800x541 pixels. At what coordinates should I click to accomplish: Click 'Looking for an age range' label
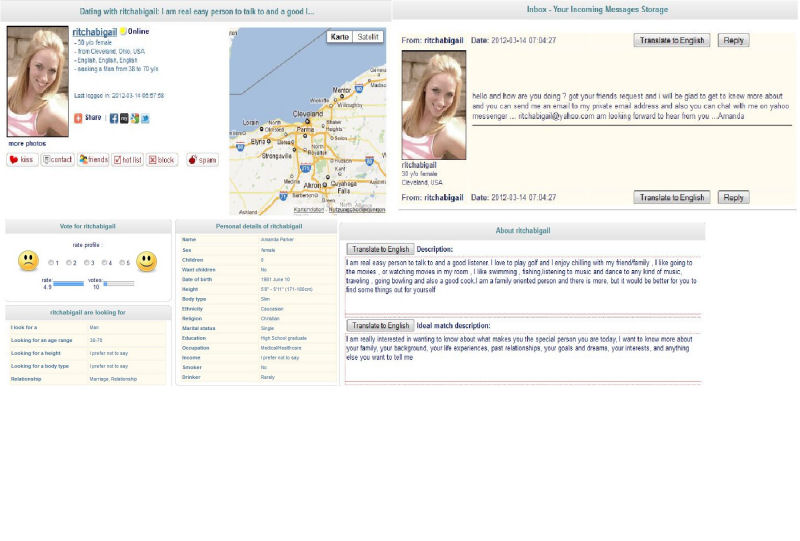[41, 340]
